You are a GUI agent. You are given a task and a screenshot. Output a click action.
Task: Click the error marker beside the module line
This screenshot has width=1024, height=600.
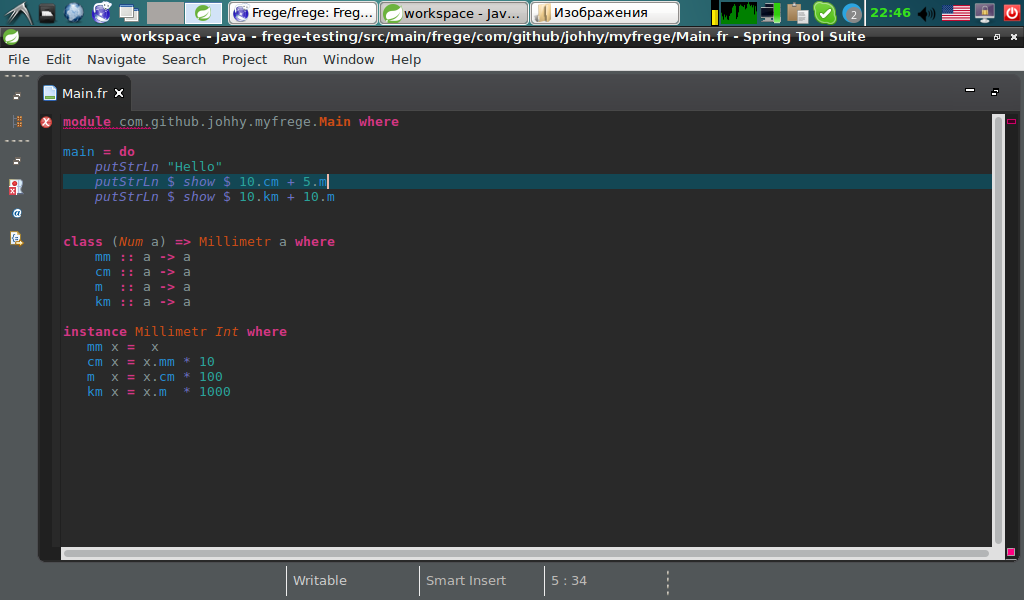[x=46, y=122]
